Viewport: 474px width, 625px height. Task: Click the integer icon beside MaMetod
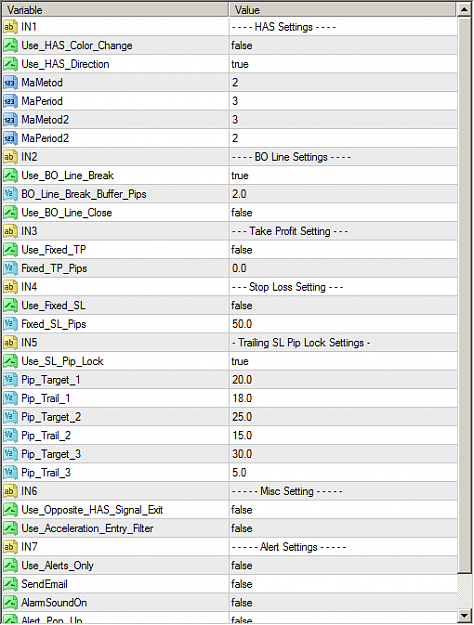coord(10,83)
